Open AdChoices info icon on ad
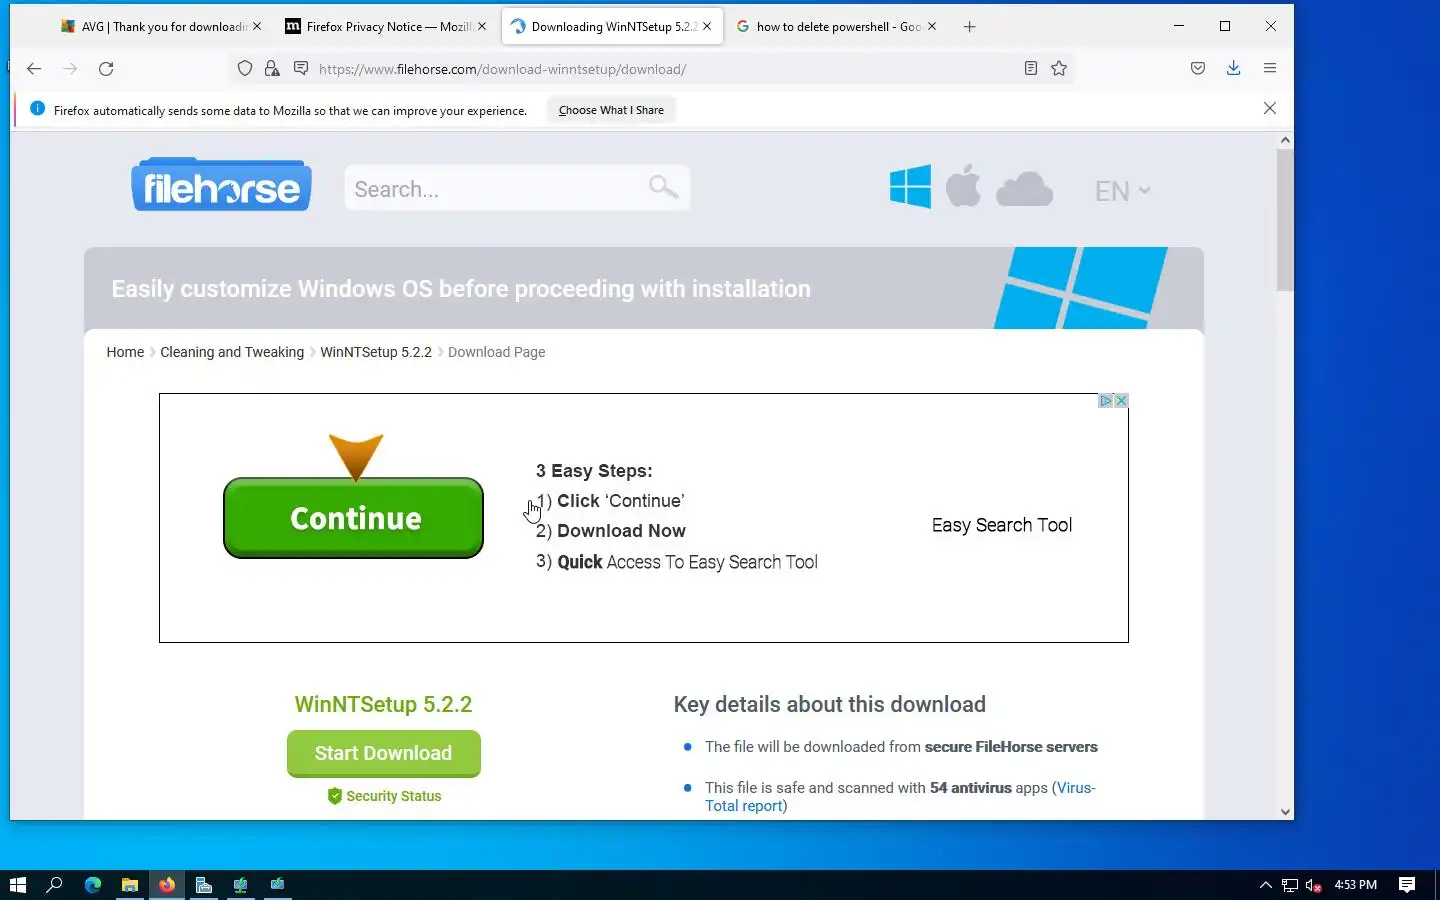The image size is (1440, 900). 1106,401
